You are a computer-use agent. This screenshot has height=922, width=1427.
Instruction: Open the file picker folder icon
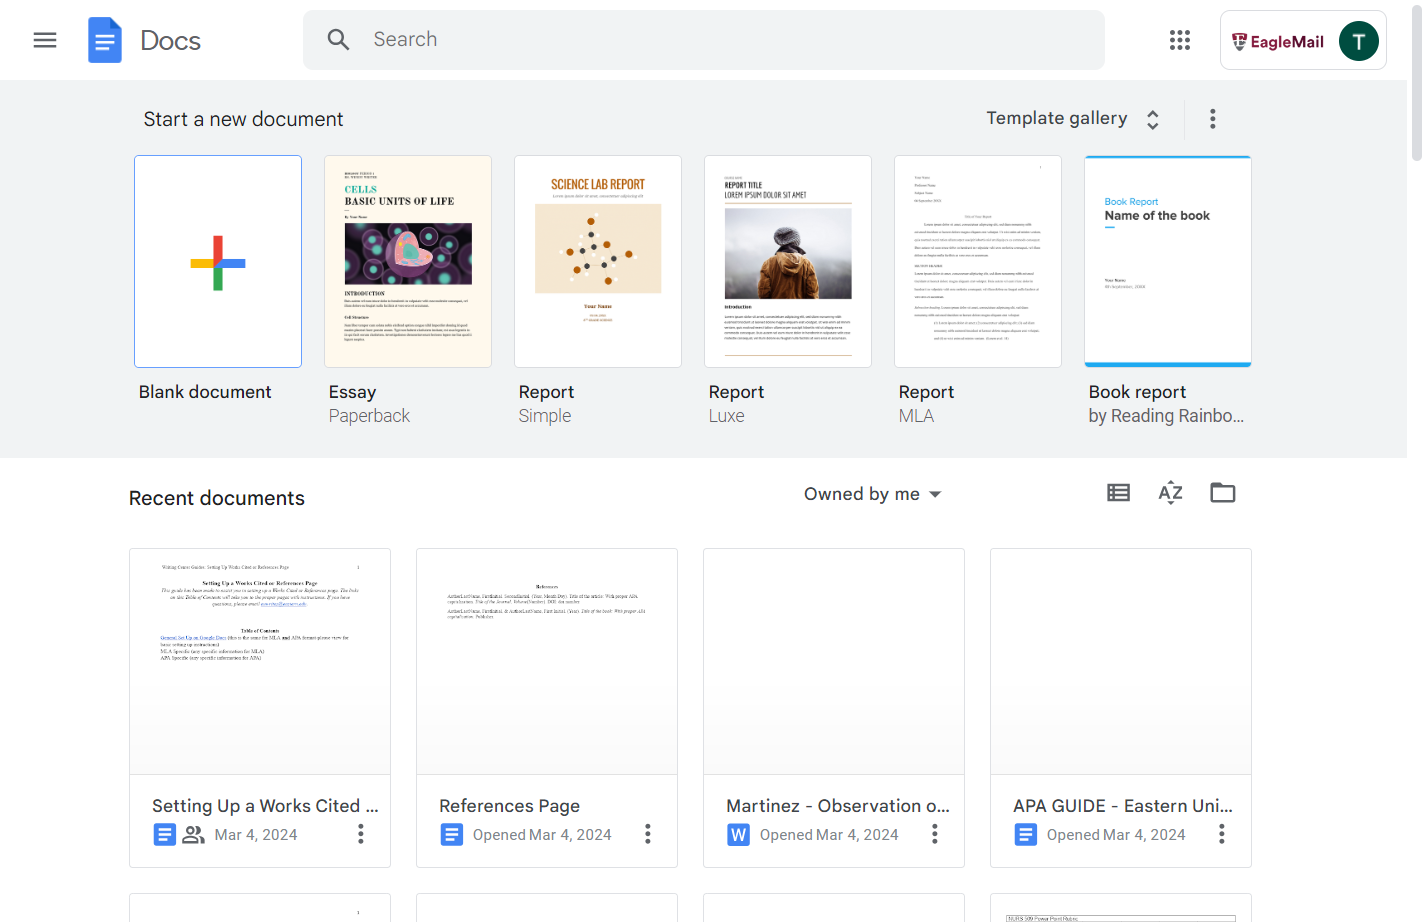click(1223, 493)
